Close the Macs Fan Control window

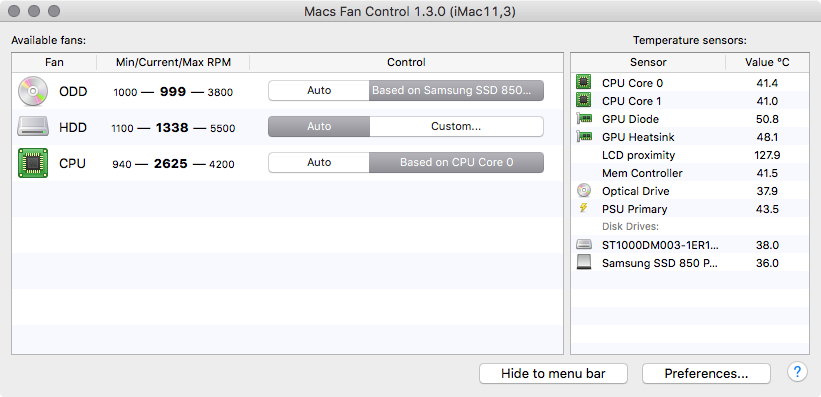point(15,10)
